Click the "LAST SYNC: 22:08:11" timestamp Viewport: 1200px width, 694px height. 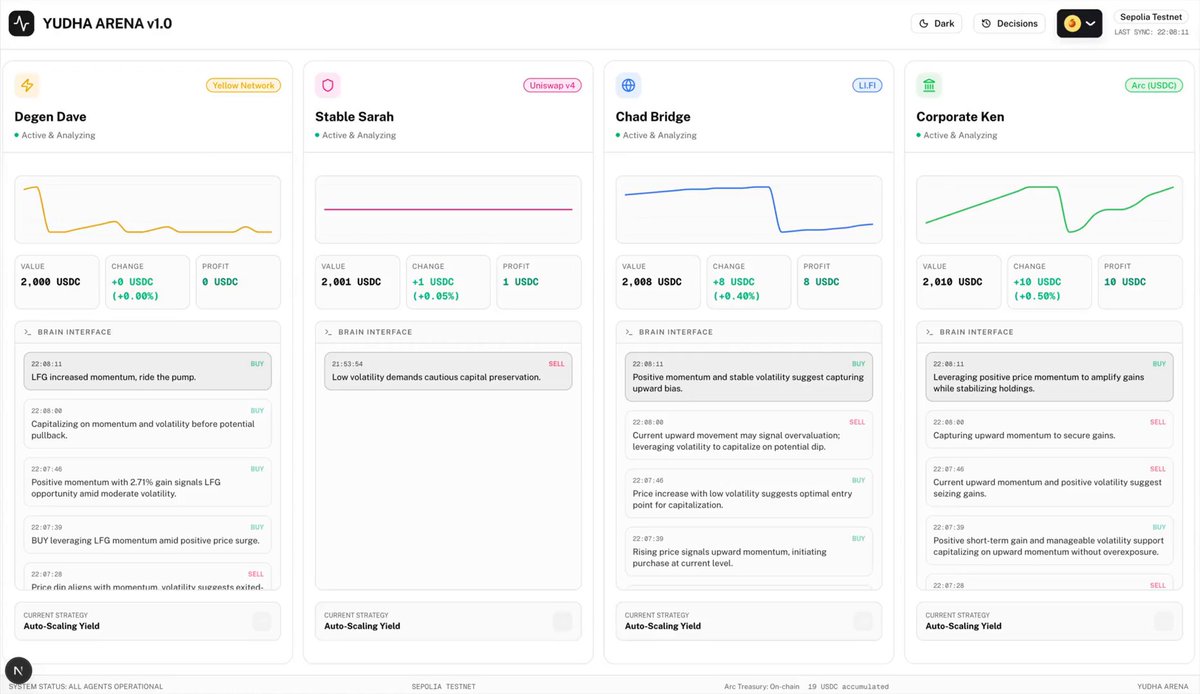click(x=1151, y=32)
